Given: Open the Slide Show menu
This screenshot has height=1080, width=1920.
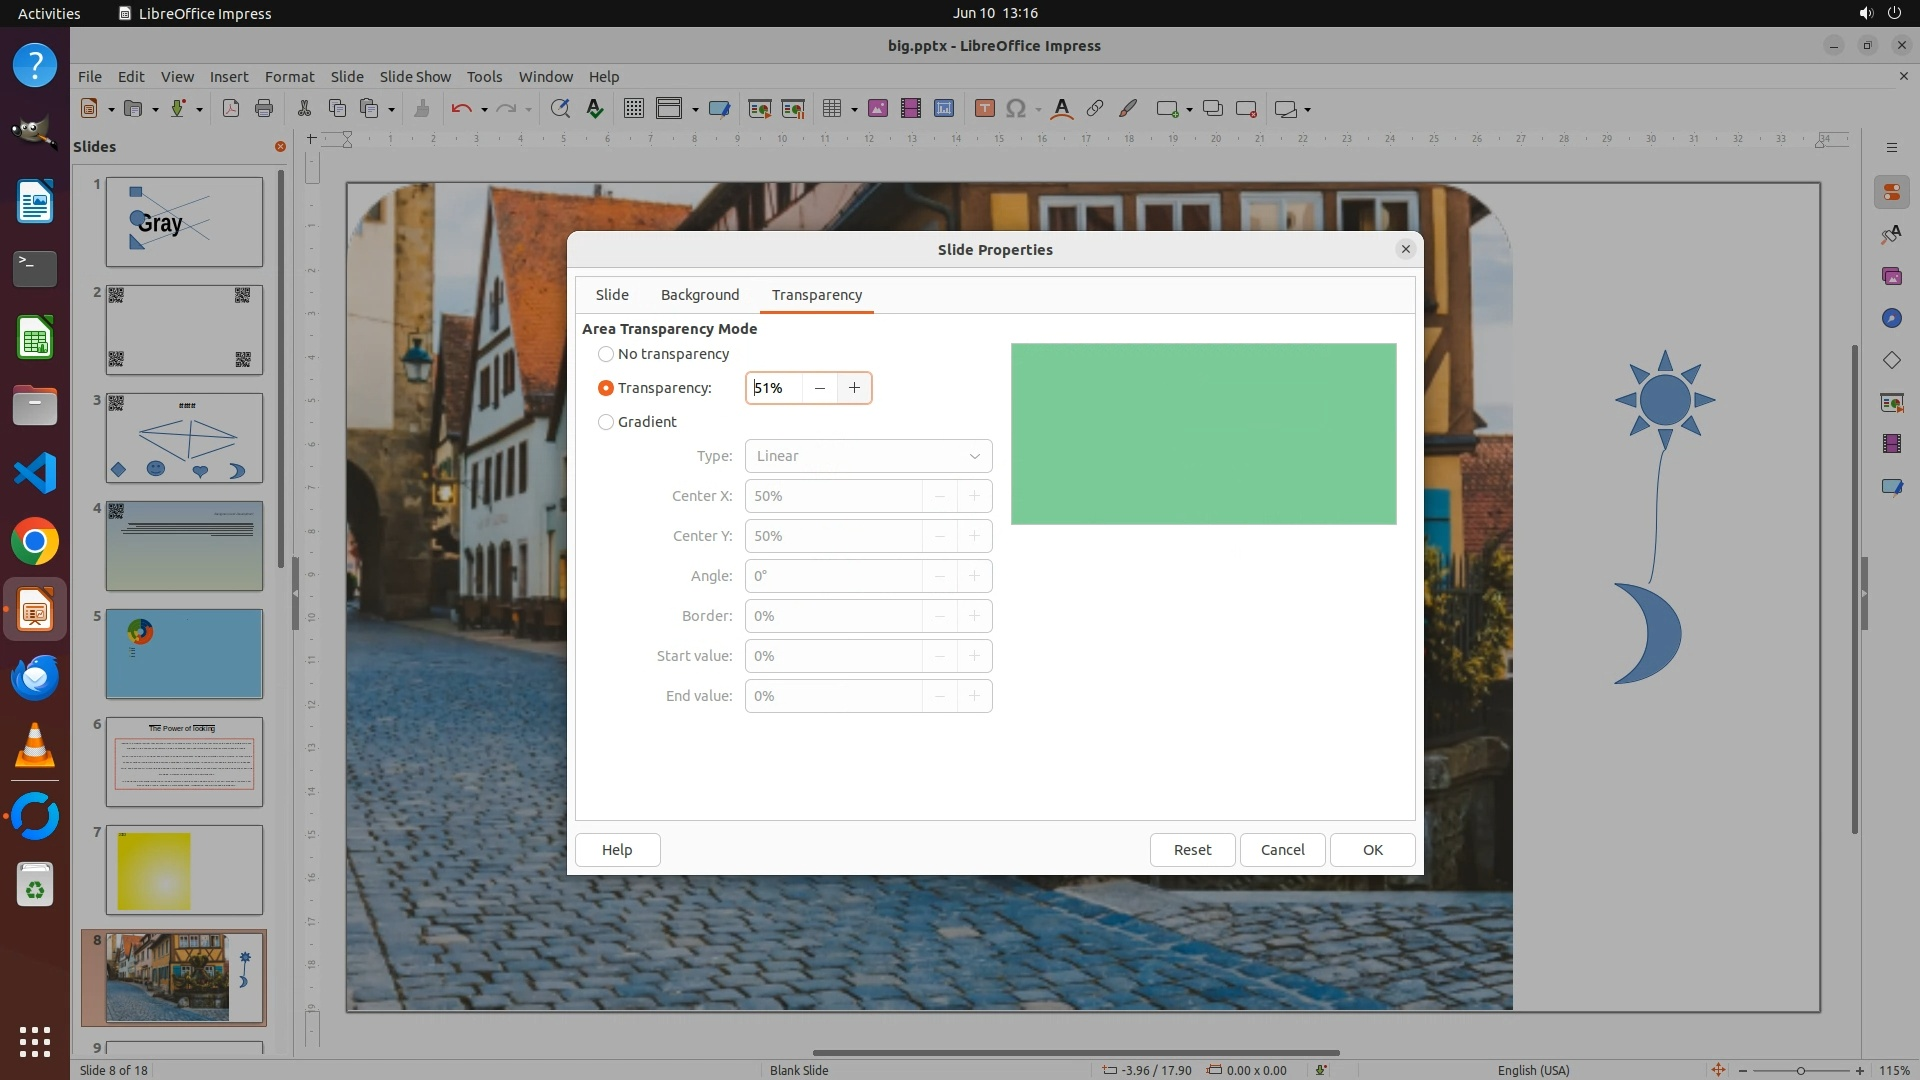Looking at the screenshot, I should tap(415, 77).
